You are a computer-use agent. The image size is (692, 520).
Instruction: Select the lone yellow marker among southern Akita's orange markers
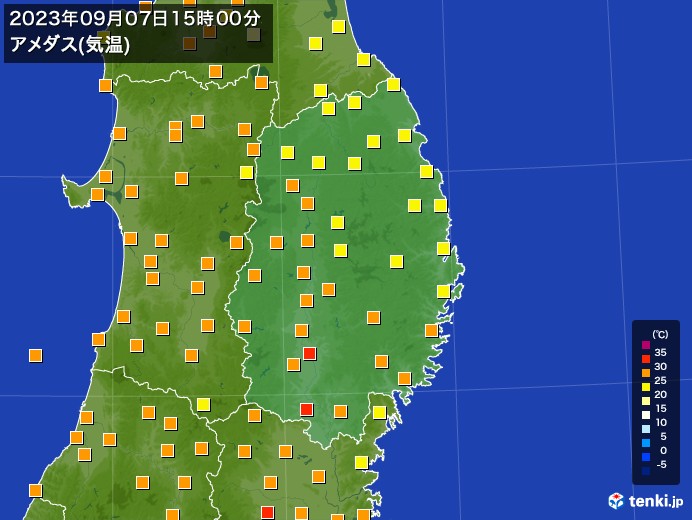coord(203,404)
